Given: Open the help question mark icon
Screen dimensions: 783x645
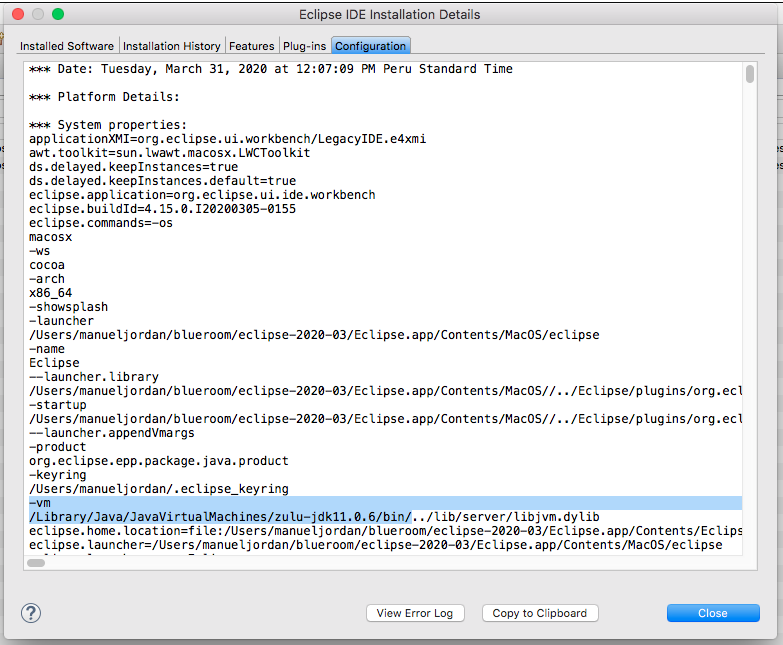Looking at the screenshot, I should 31,613.
